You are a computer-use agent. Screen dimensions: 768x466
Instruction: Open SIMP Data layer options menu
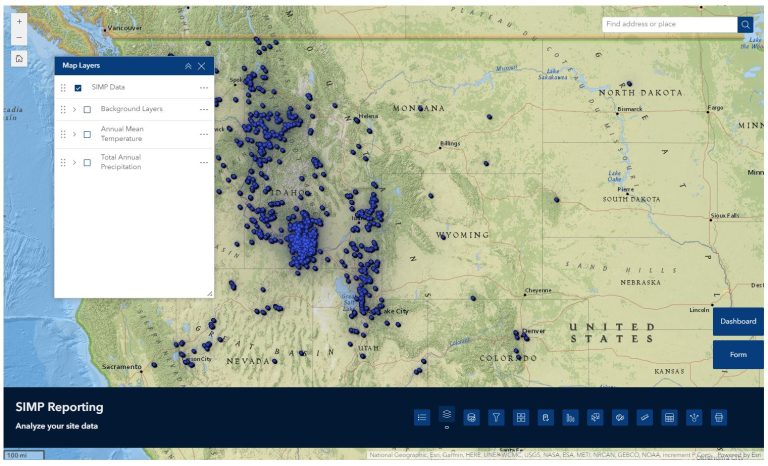tap(204, 88)
